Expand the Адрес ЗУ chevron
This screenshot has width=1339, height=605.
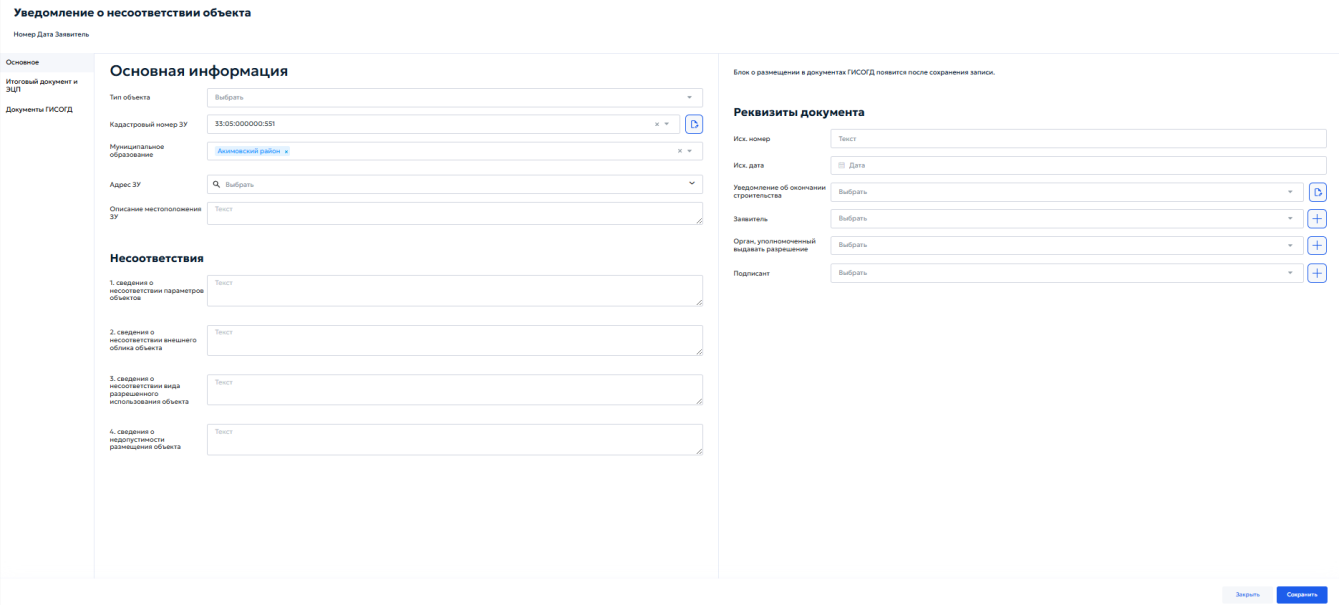(x=692, y=184)
